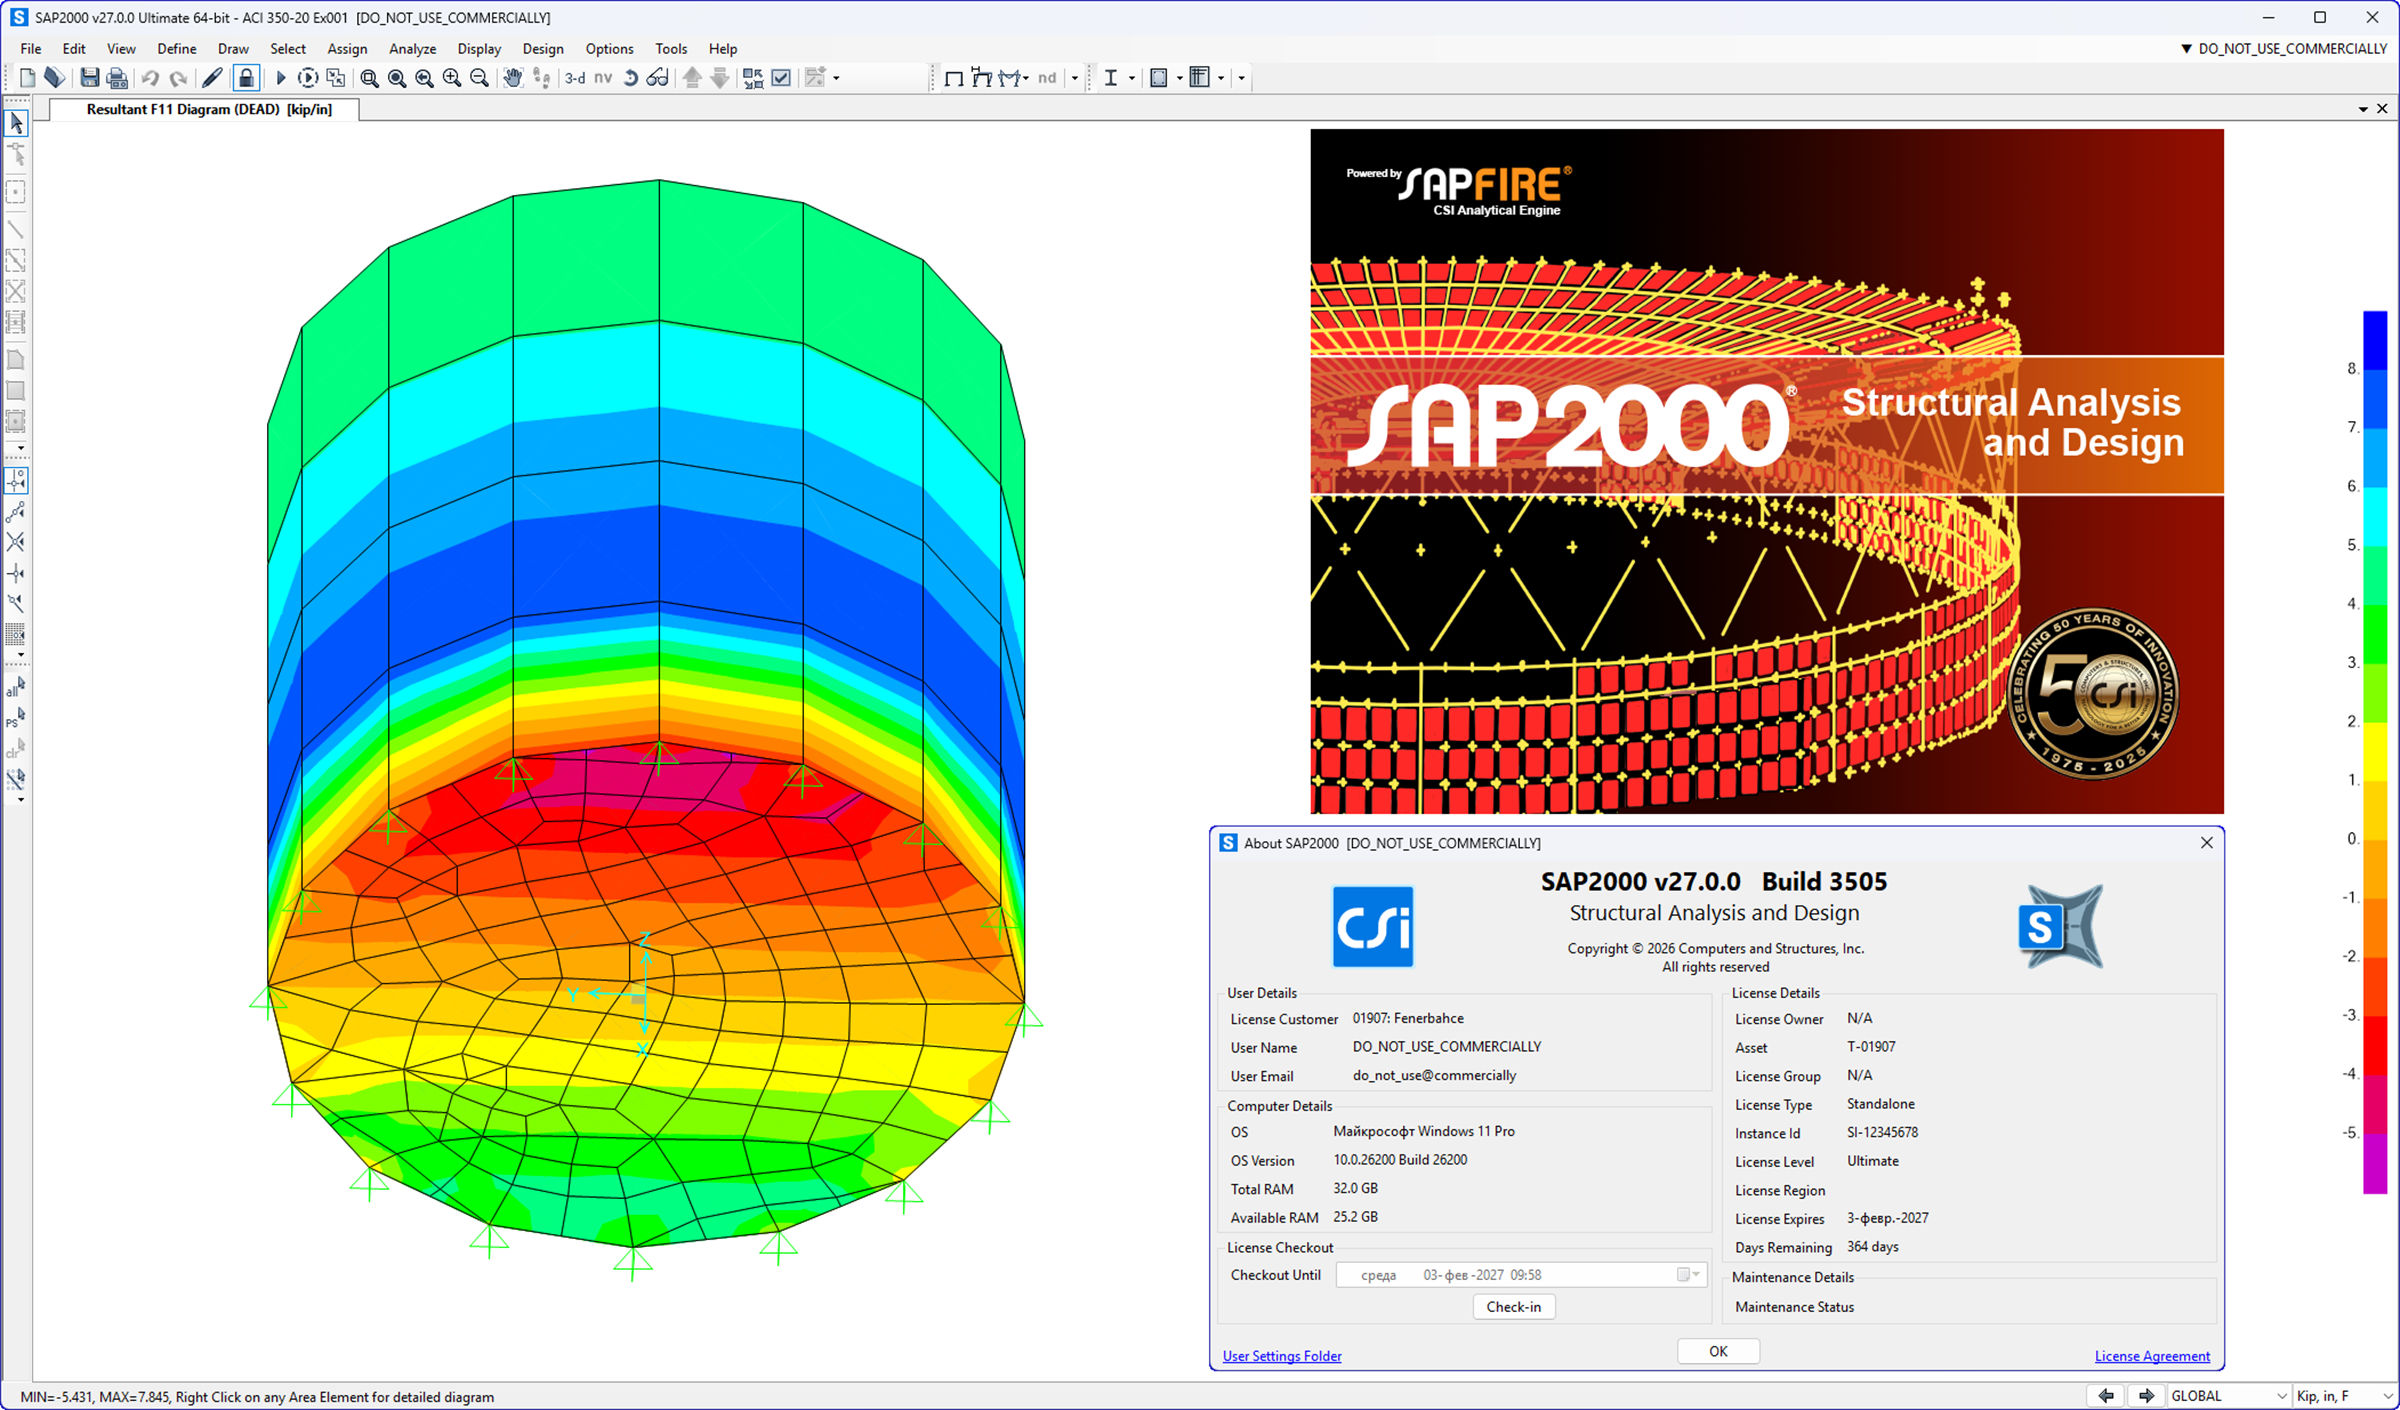Image resolution: width=2400 pixels, height=1410 pixels.
Task: Select the Pan hand tool
Action: point(512,78)
